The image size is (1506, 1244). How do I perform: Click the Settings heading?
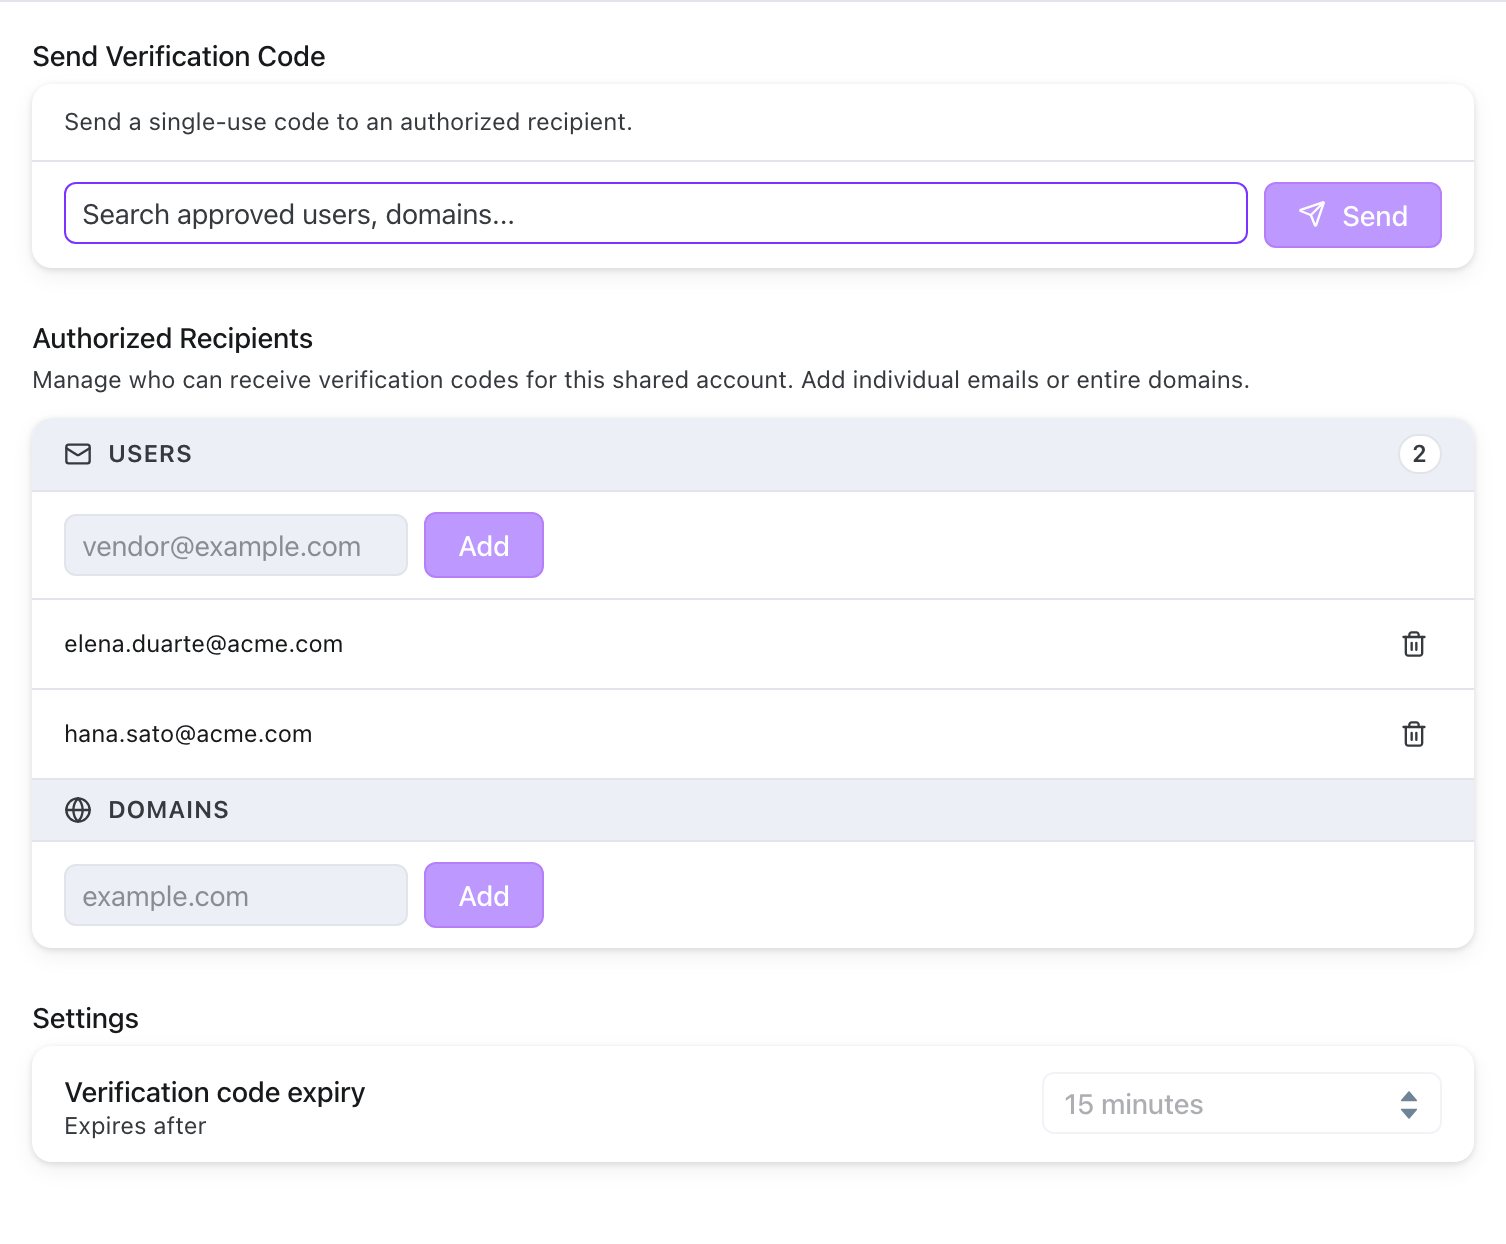click(x=86, y=1018)
